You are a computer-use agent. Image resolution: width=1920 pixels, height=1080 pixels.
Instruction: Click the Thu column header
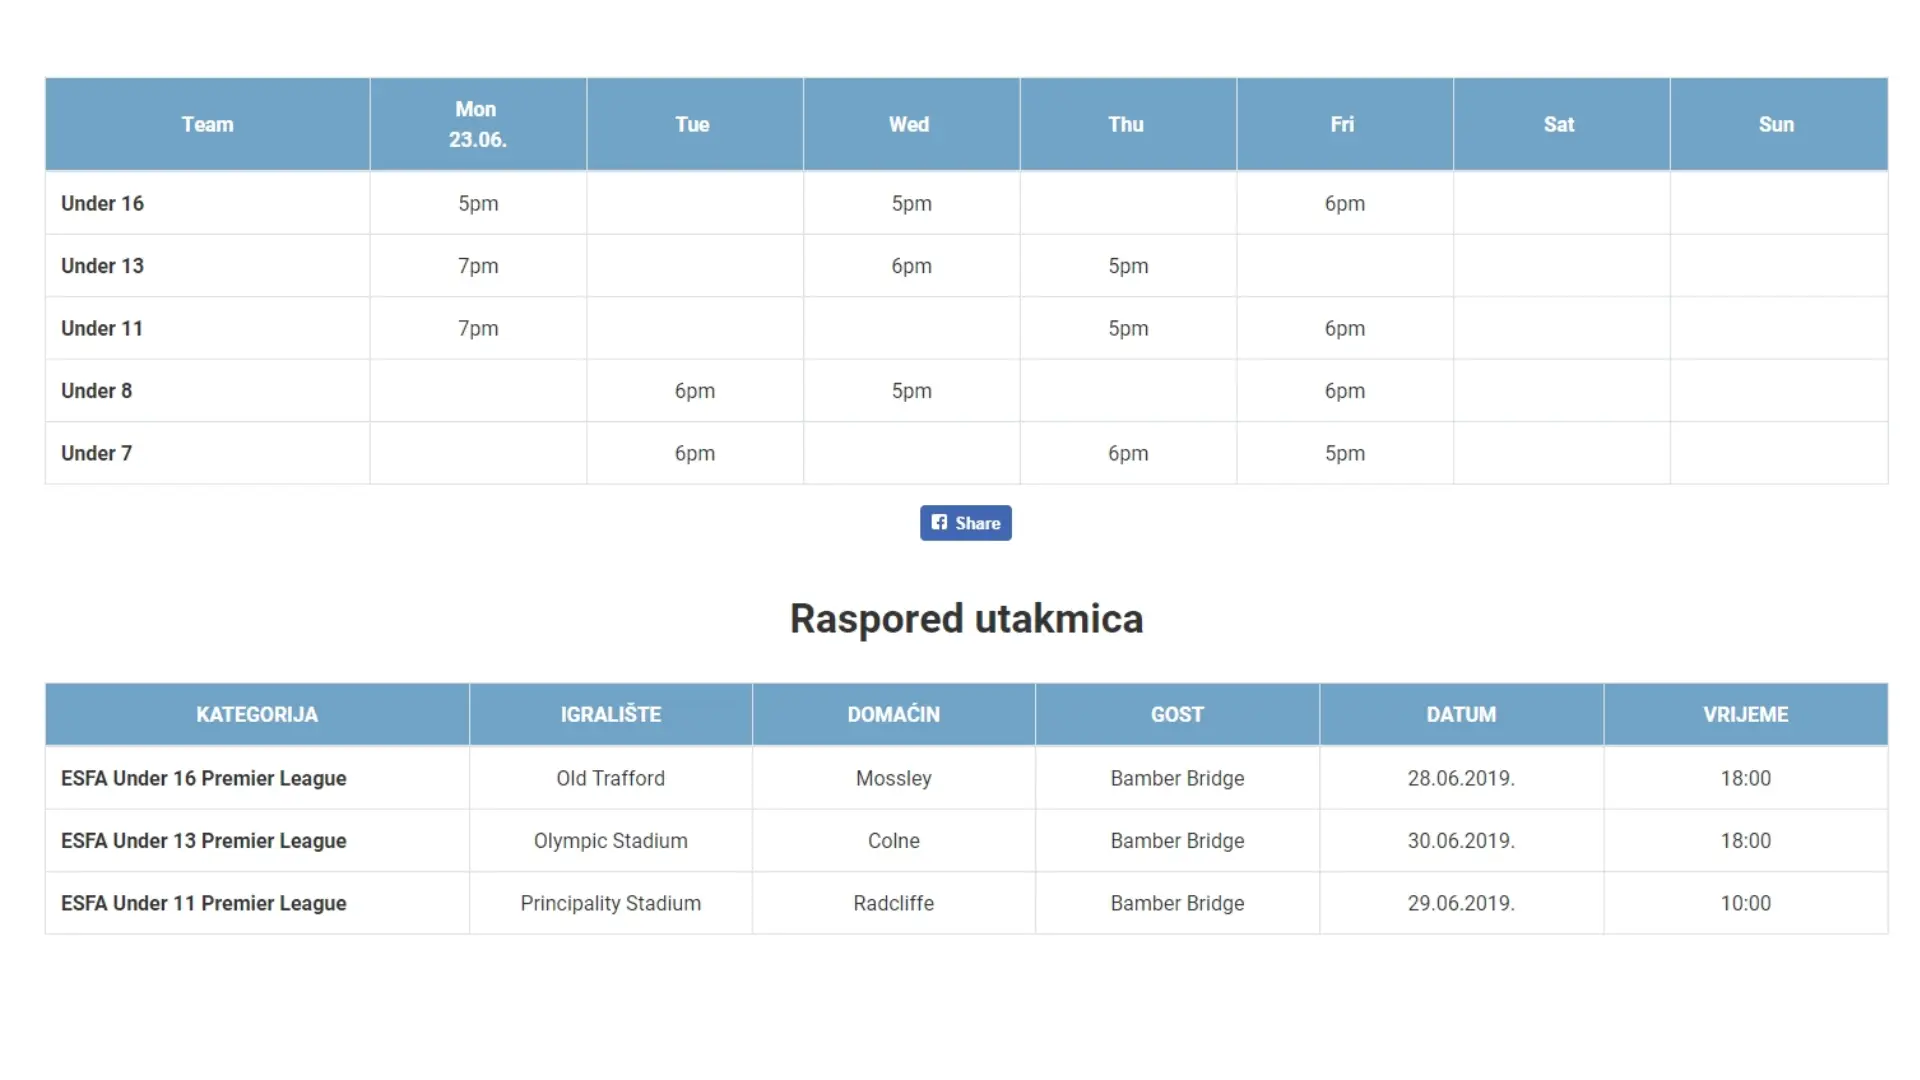1128,124
